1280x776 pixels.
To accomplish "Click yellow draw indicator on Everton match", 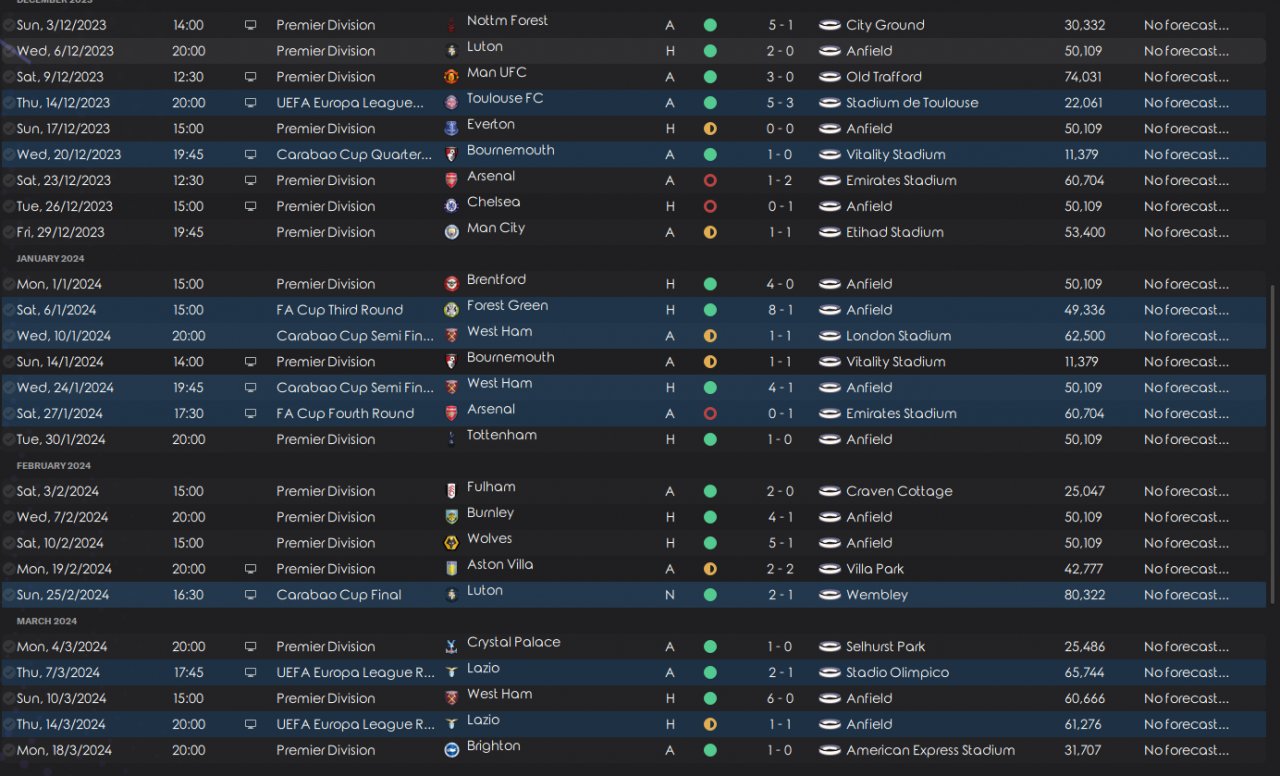I will (x=710, y=128).
